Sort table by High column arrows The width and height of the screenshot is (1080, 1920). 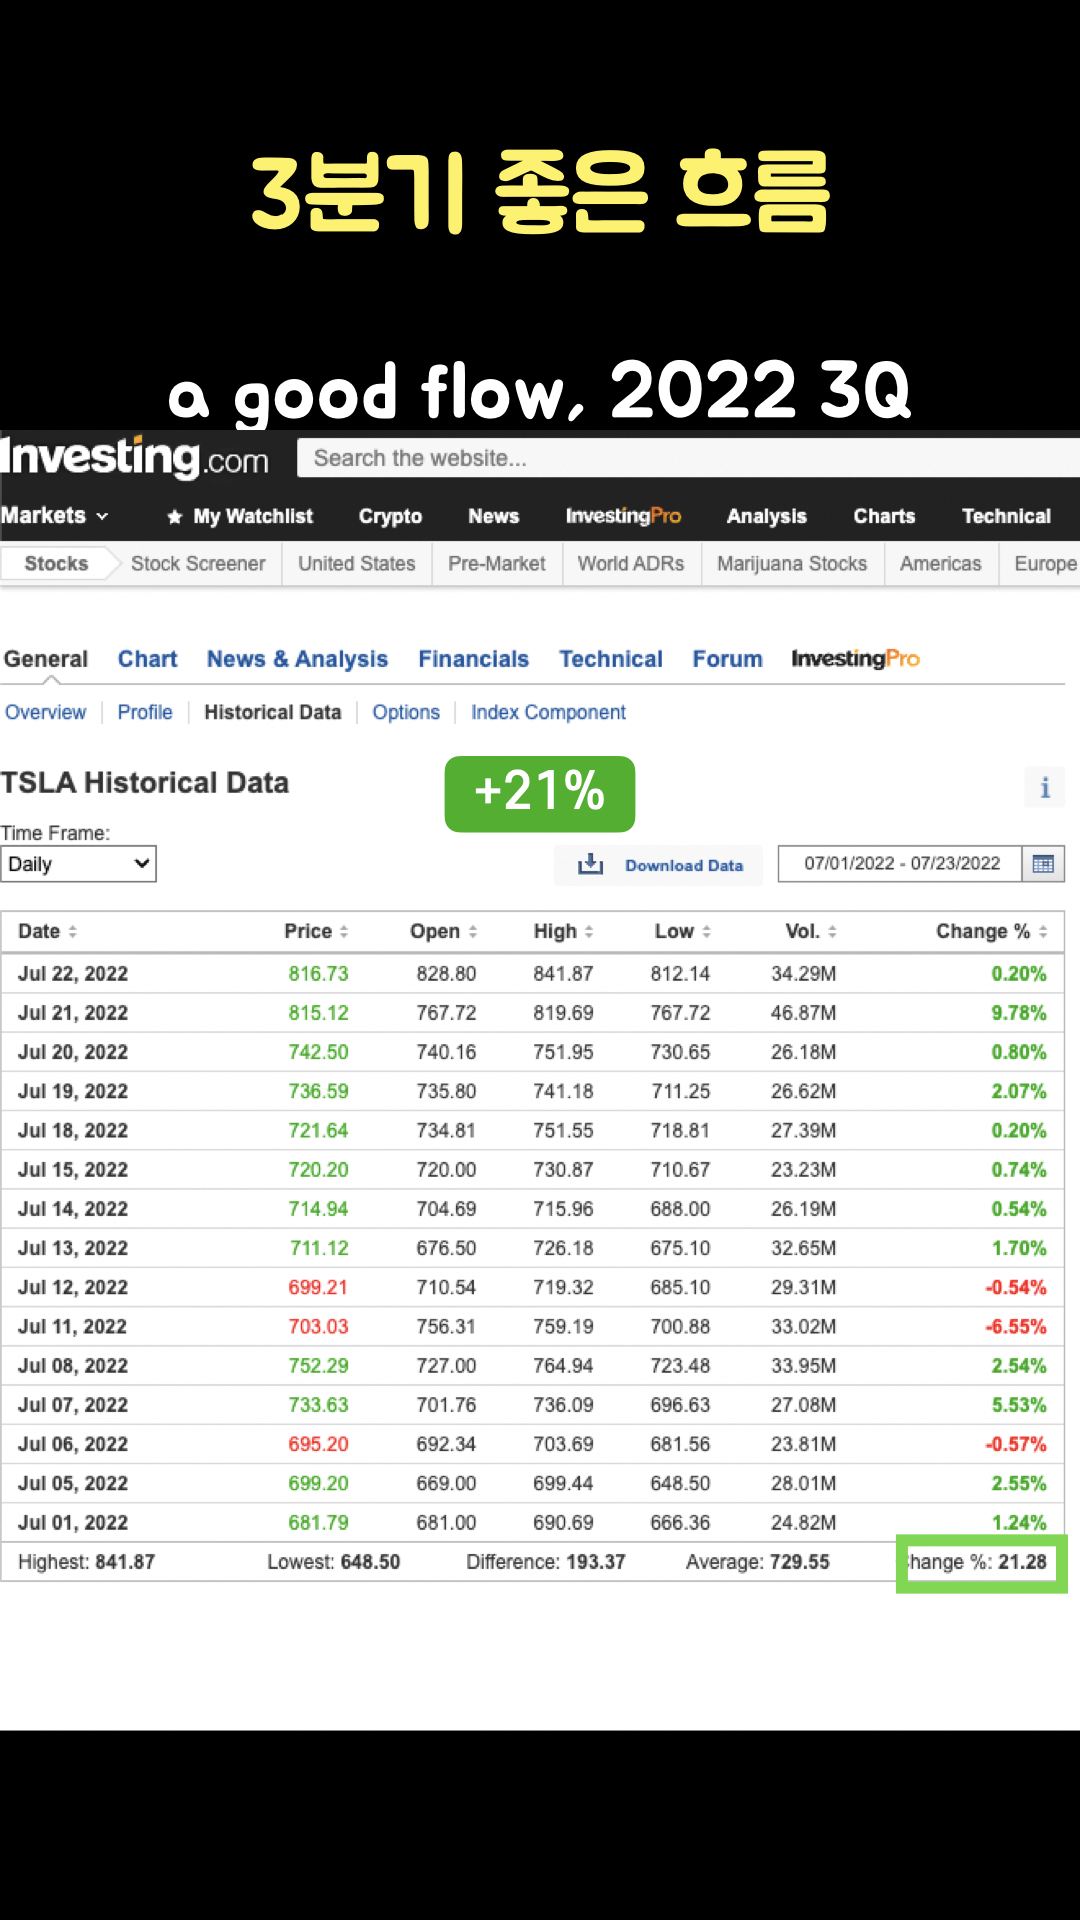[589, 932]
